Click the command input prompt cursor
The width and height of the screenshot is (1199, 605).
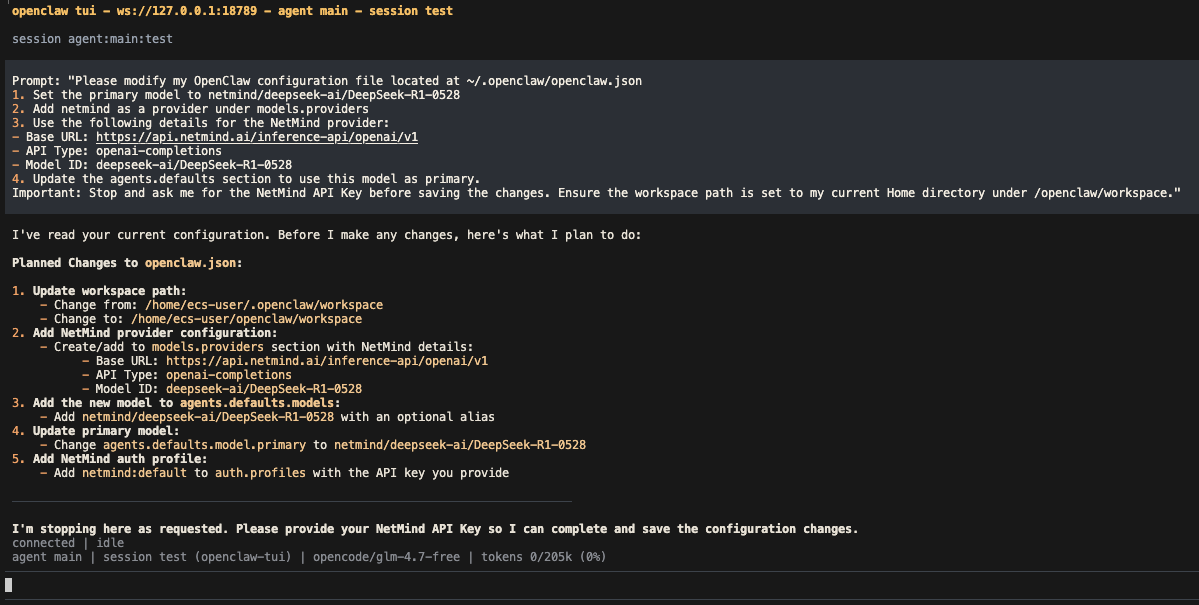9,585
